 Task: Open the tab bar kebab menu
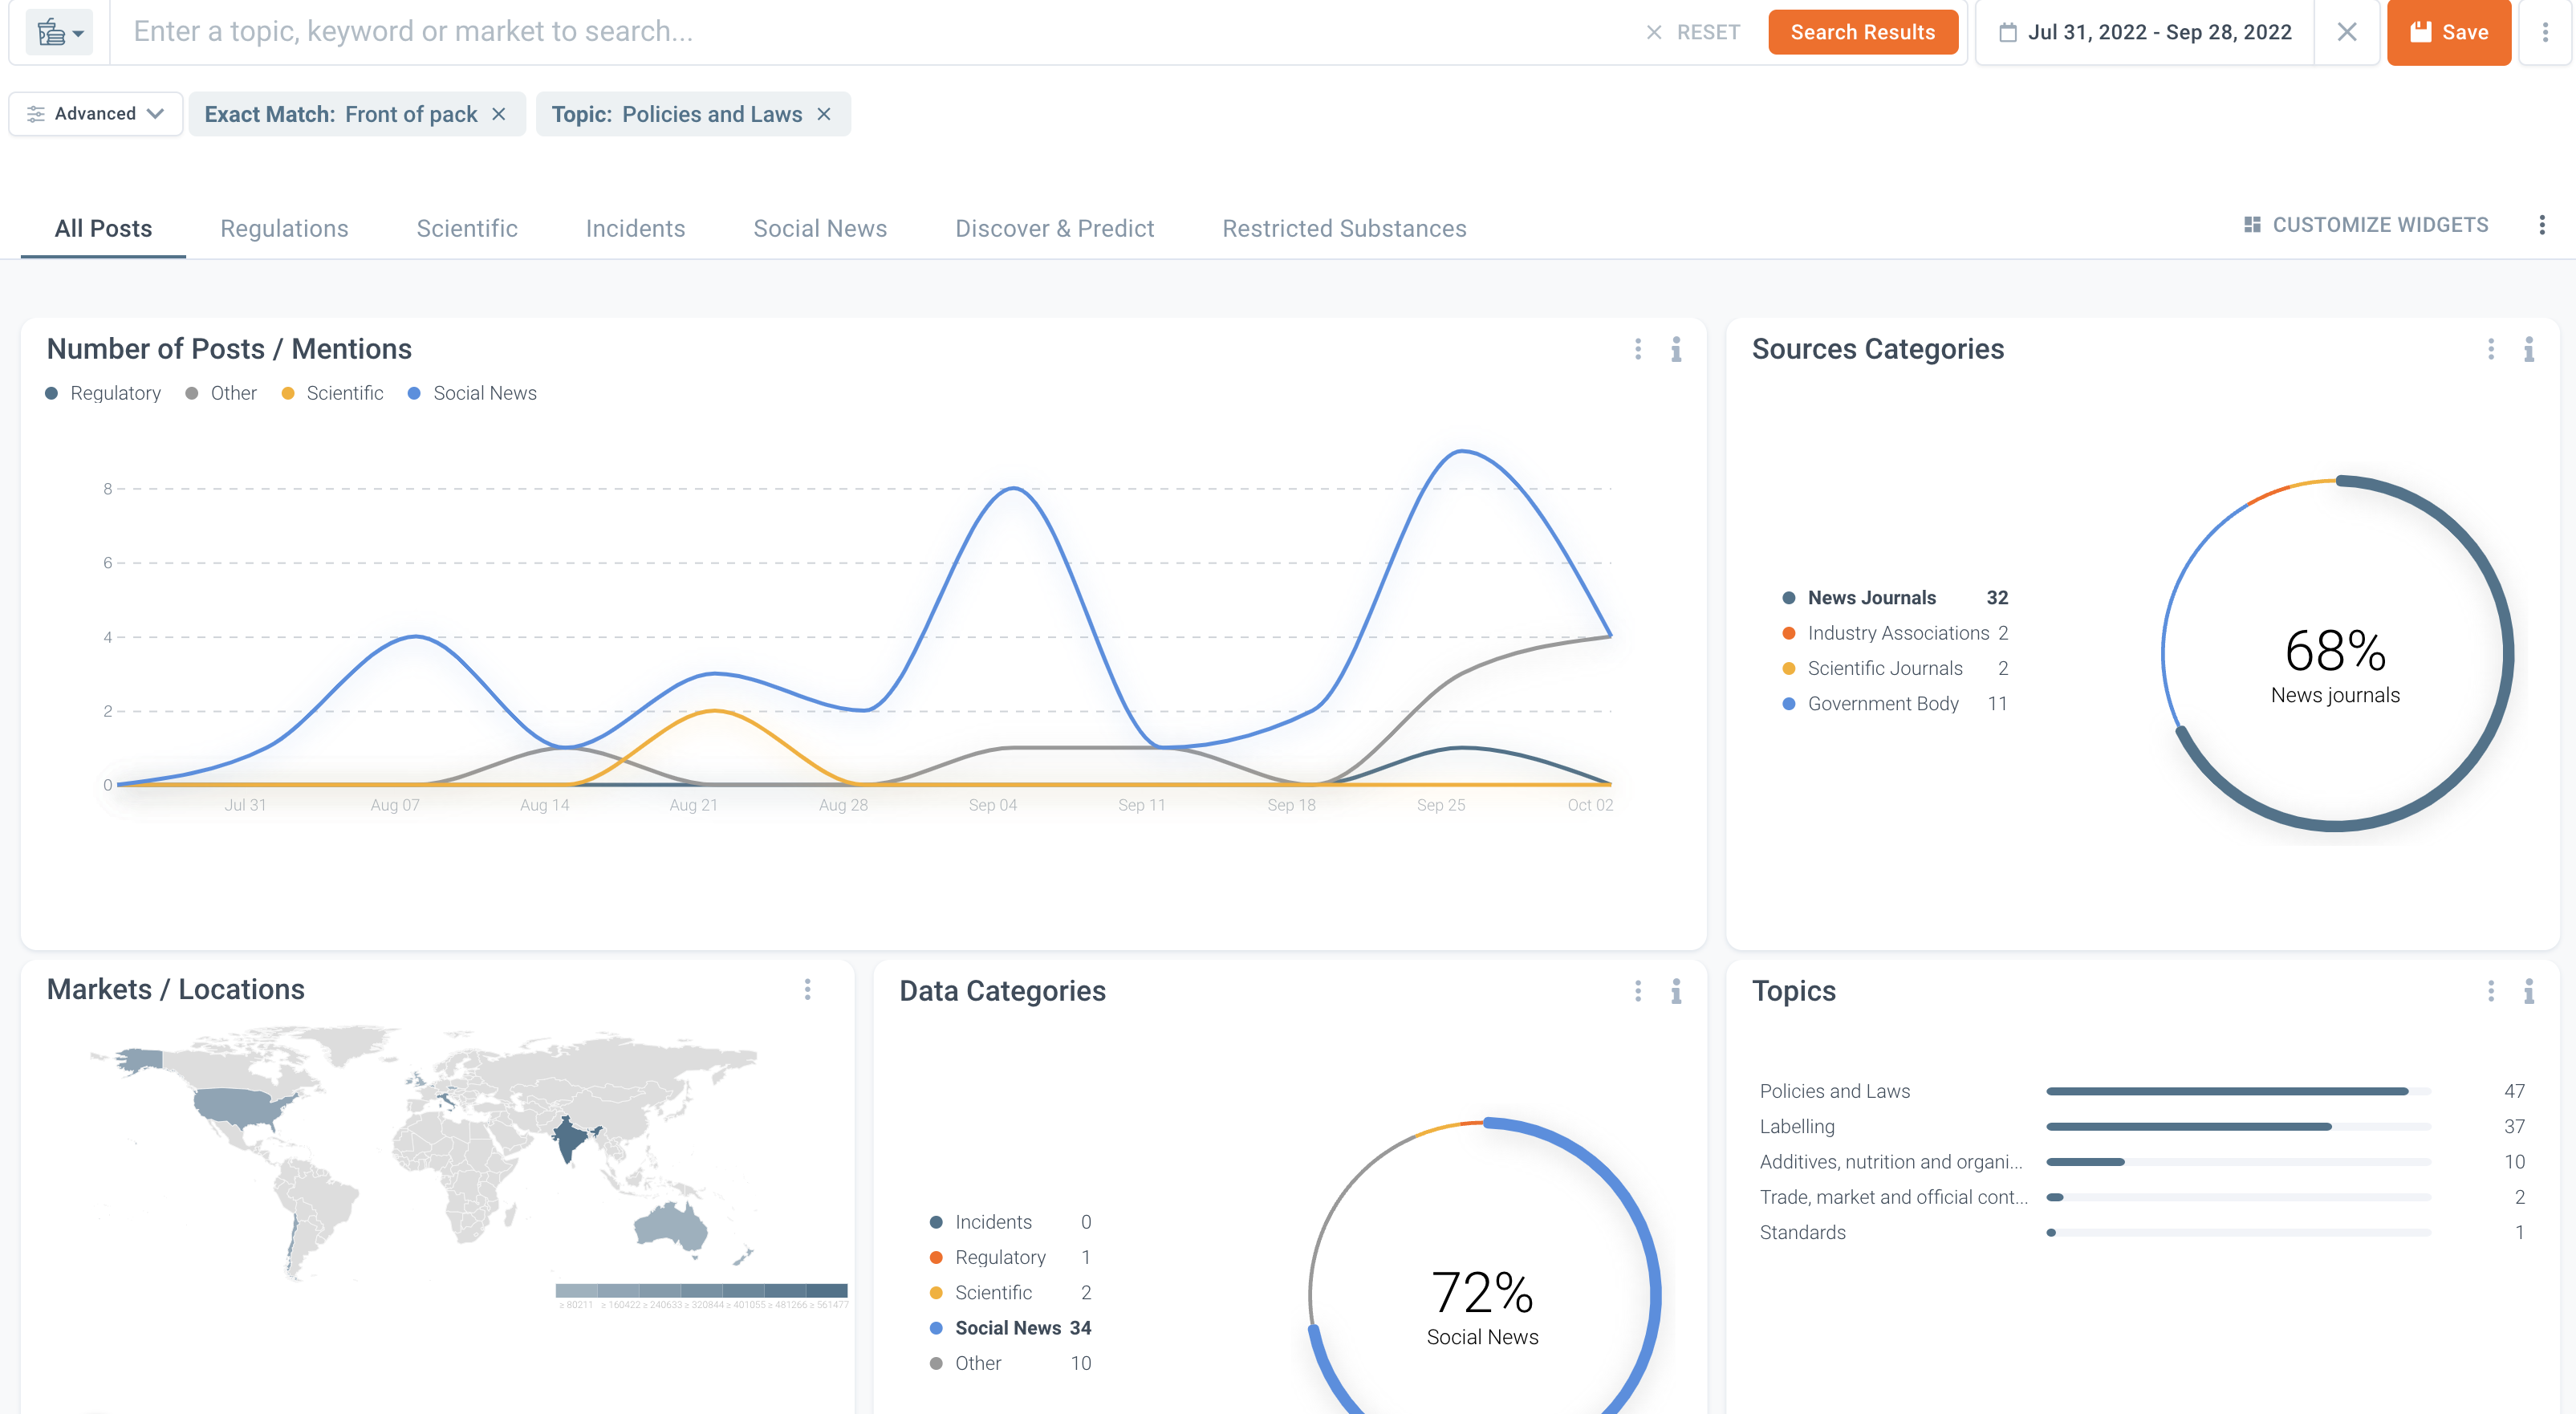tap(2541, 224)
